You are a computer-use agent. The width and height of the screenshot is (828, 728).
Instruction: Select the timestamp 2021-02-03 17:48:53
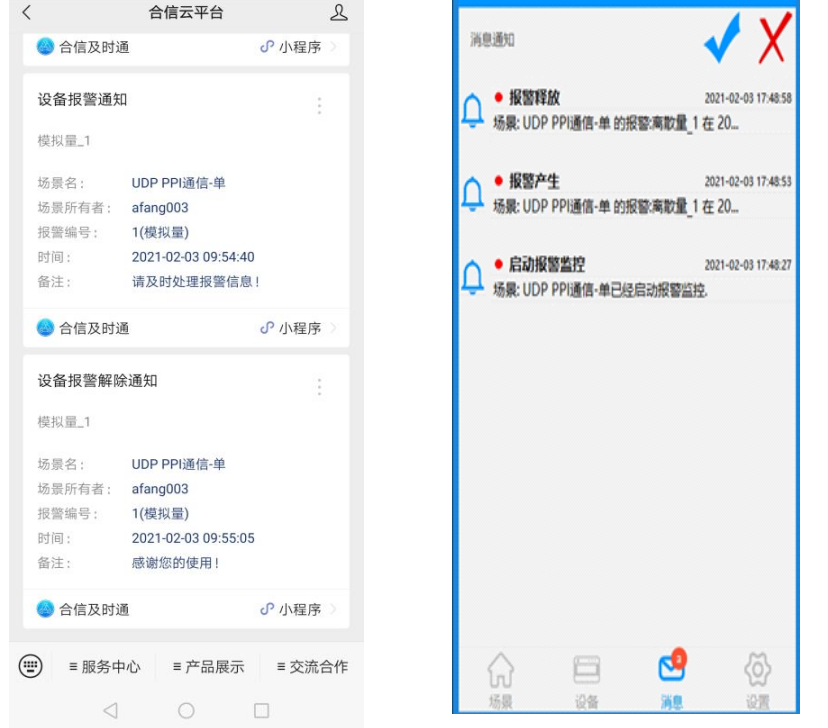748,182
